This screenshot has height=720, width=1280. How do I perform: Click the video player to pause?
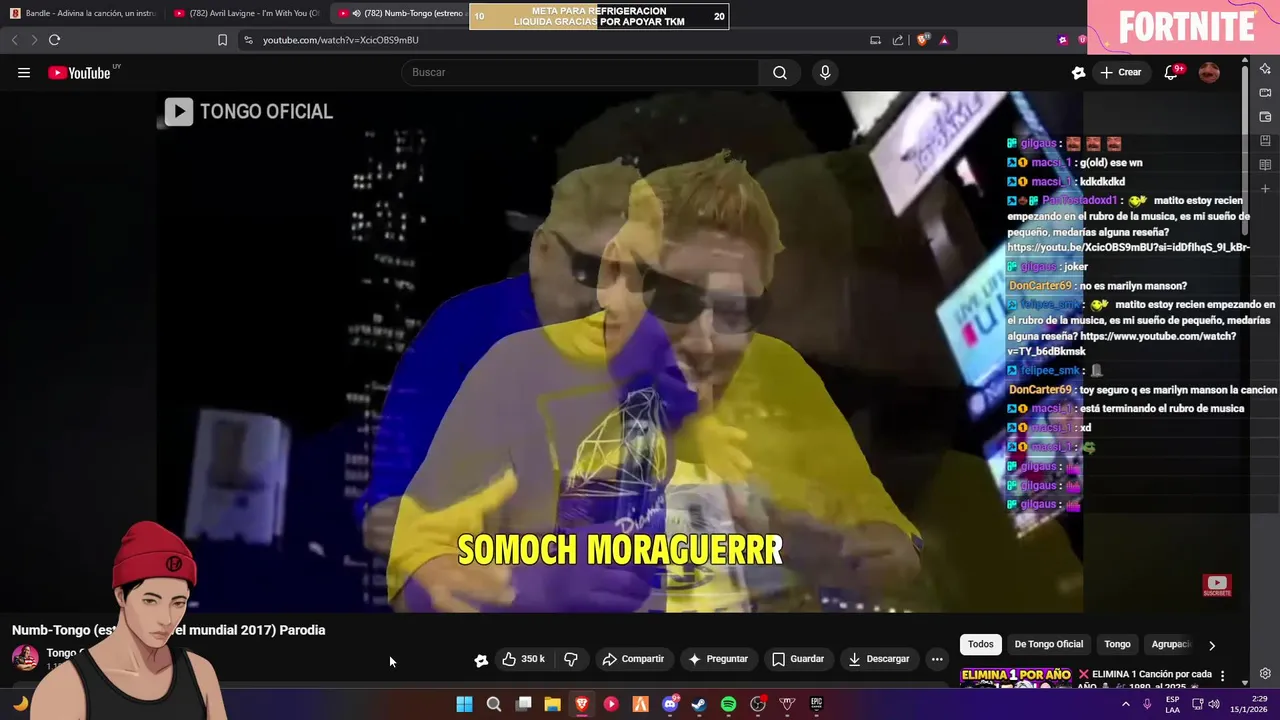click(x=620, y=350)
